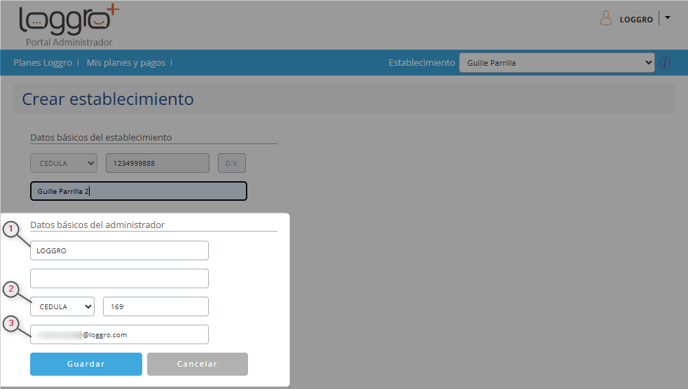Open the establishment CEDULA document type dropdown

pyautogui.click(x=64, y=163)
